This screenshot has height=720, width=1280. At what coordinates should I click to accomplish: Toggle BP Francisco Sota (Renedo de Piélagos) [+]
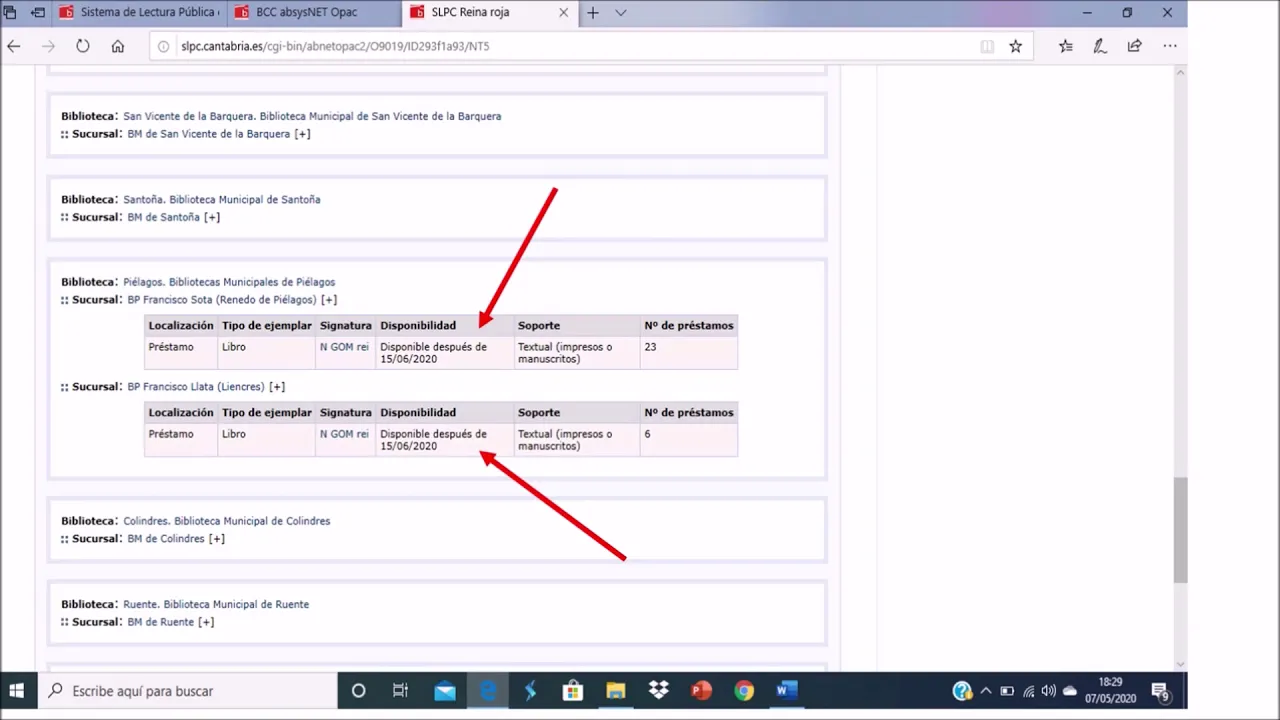point(328,300)
